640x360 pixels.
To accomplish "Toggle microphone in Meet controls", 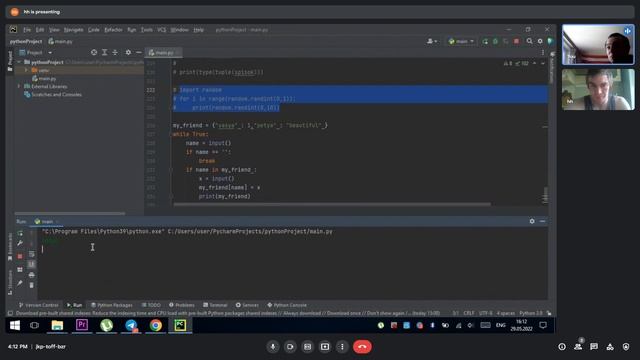I will coord(273,347).
